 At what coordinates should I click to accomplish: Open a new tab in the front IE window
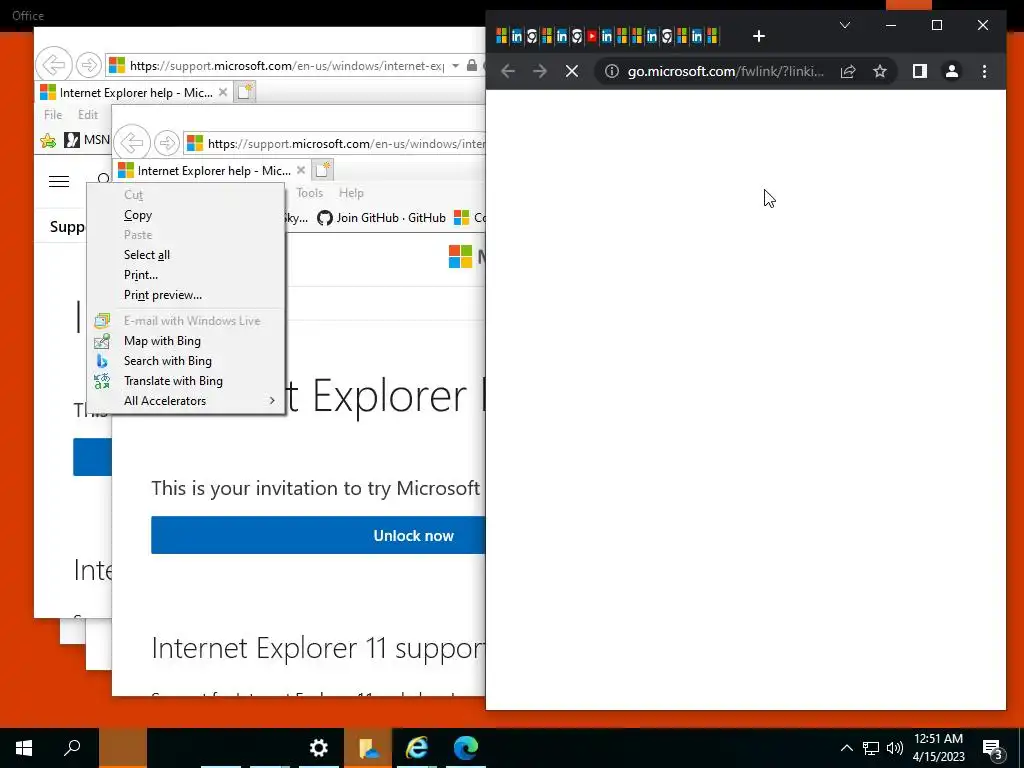click(x=322, y=170)
